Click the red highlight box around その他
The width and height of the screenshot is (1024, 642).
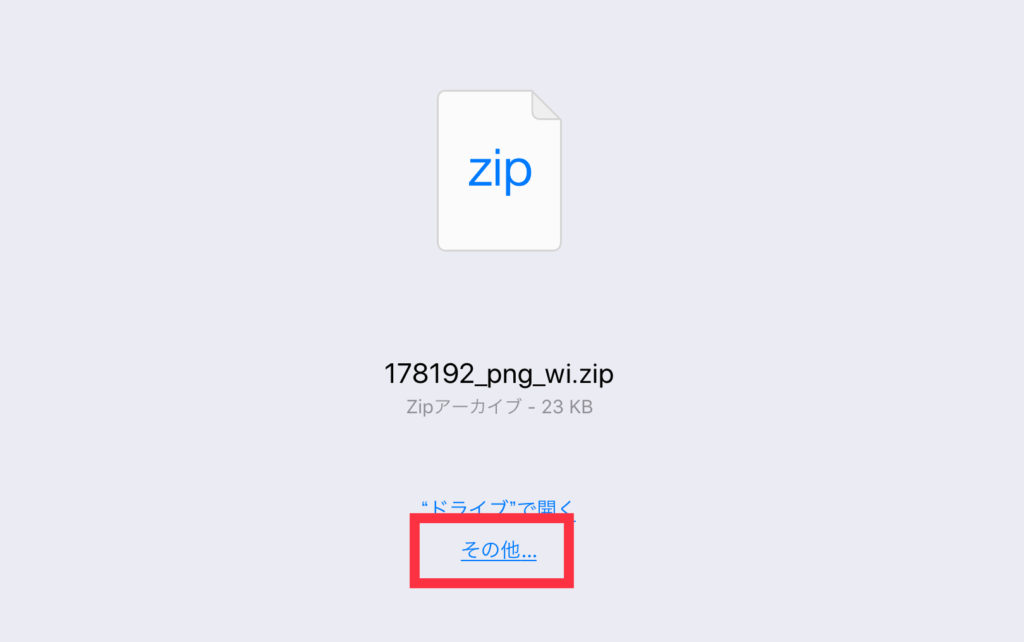pos(492,551)
